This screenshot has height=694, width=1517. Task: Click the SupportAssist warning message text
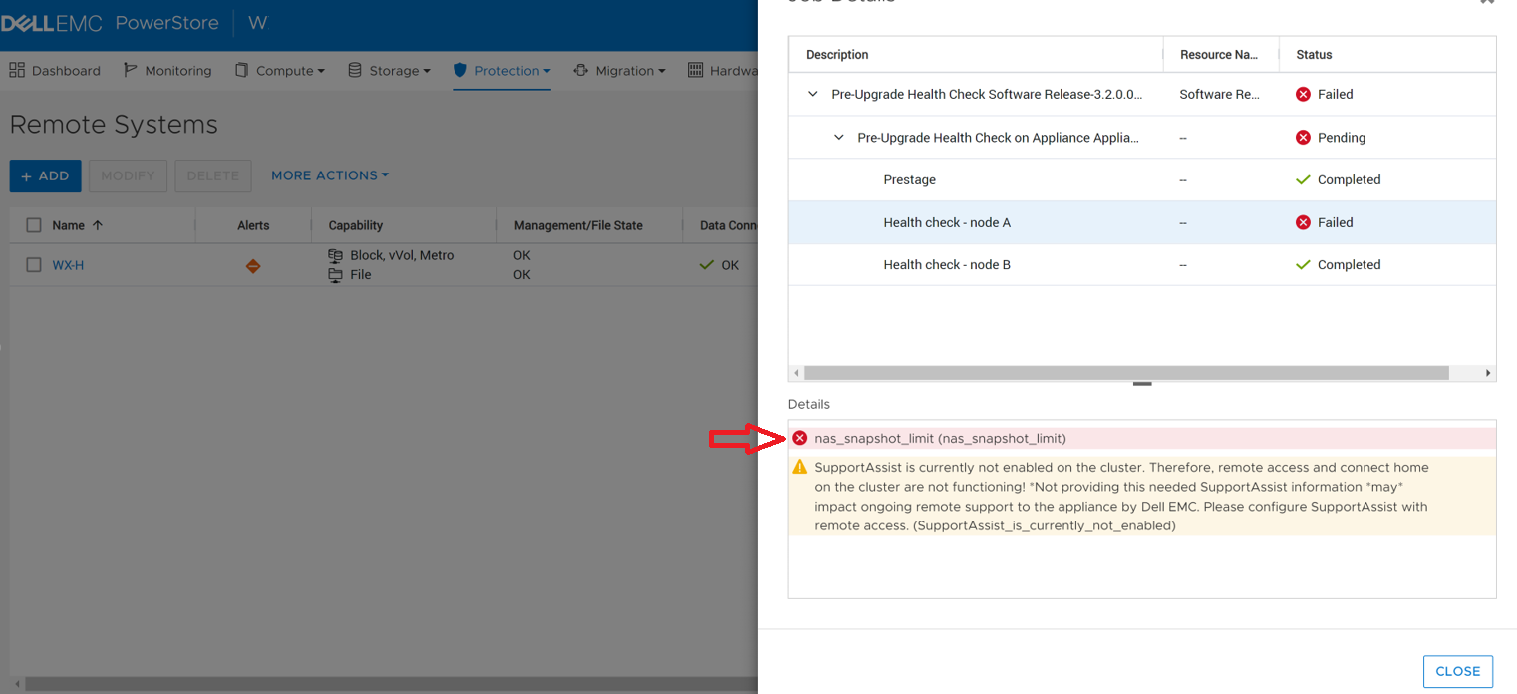[x=1121, y=496]
